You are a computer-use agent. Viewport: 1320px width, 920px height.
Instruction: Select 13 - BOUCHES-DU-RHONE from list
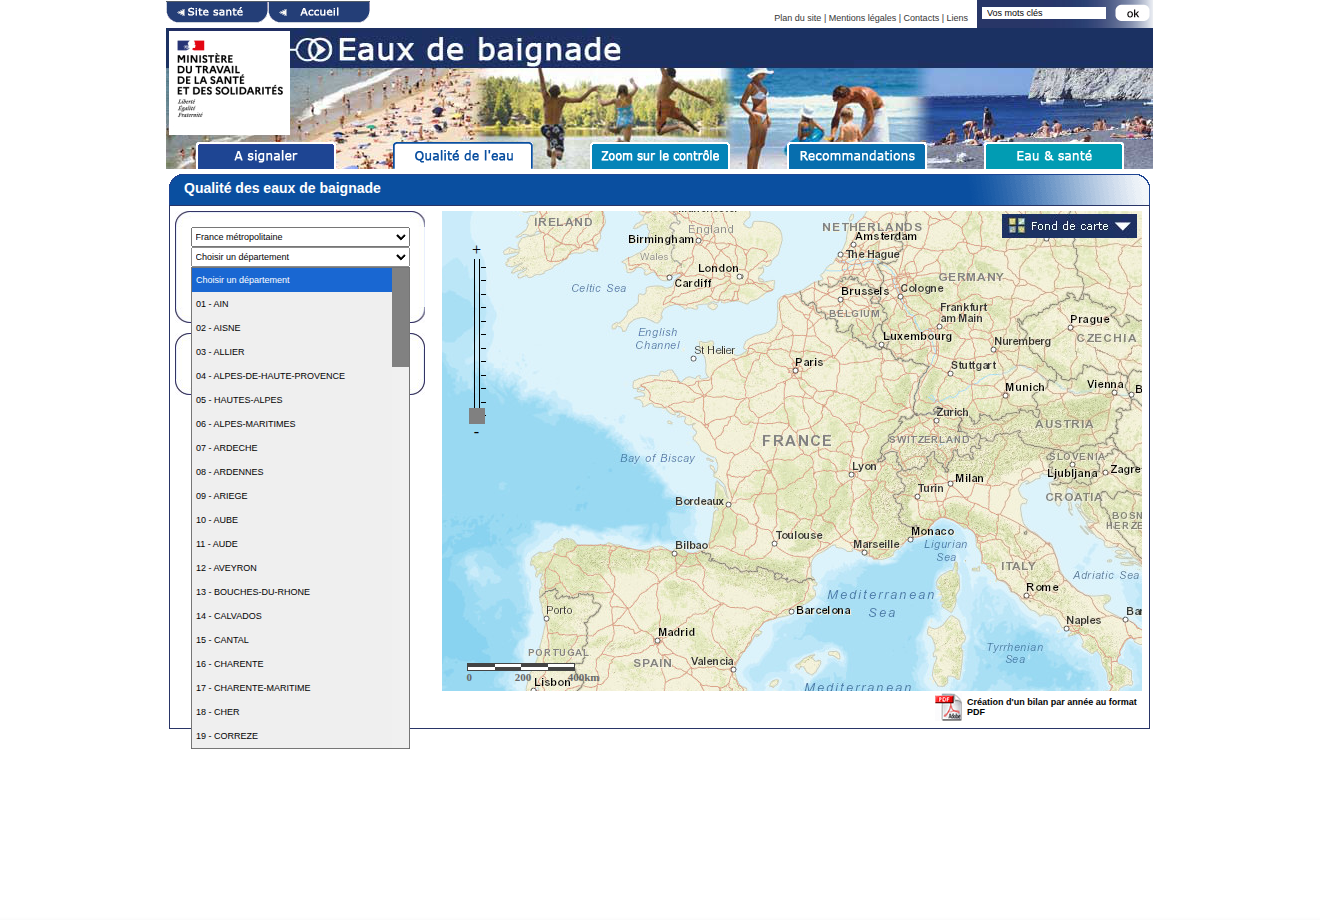tap(253, 592)
